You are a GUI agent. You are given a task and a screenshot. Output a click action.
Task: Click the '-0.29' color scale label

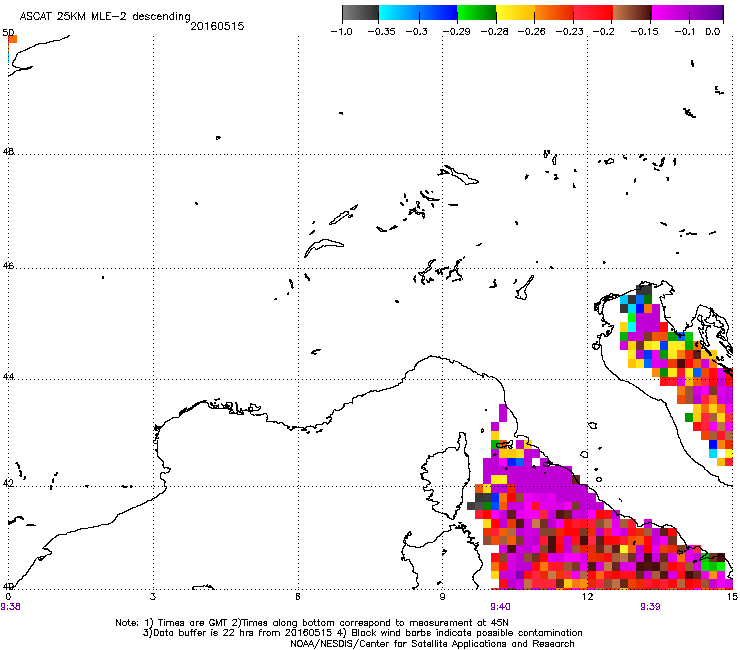(x=456, y=32)
